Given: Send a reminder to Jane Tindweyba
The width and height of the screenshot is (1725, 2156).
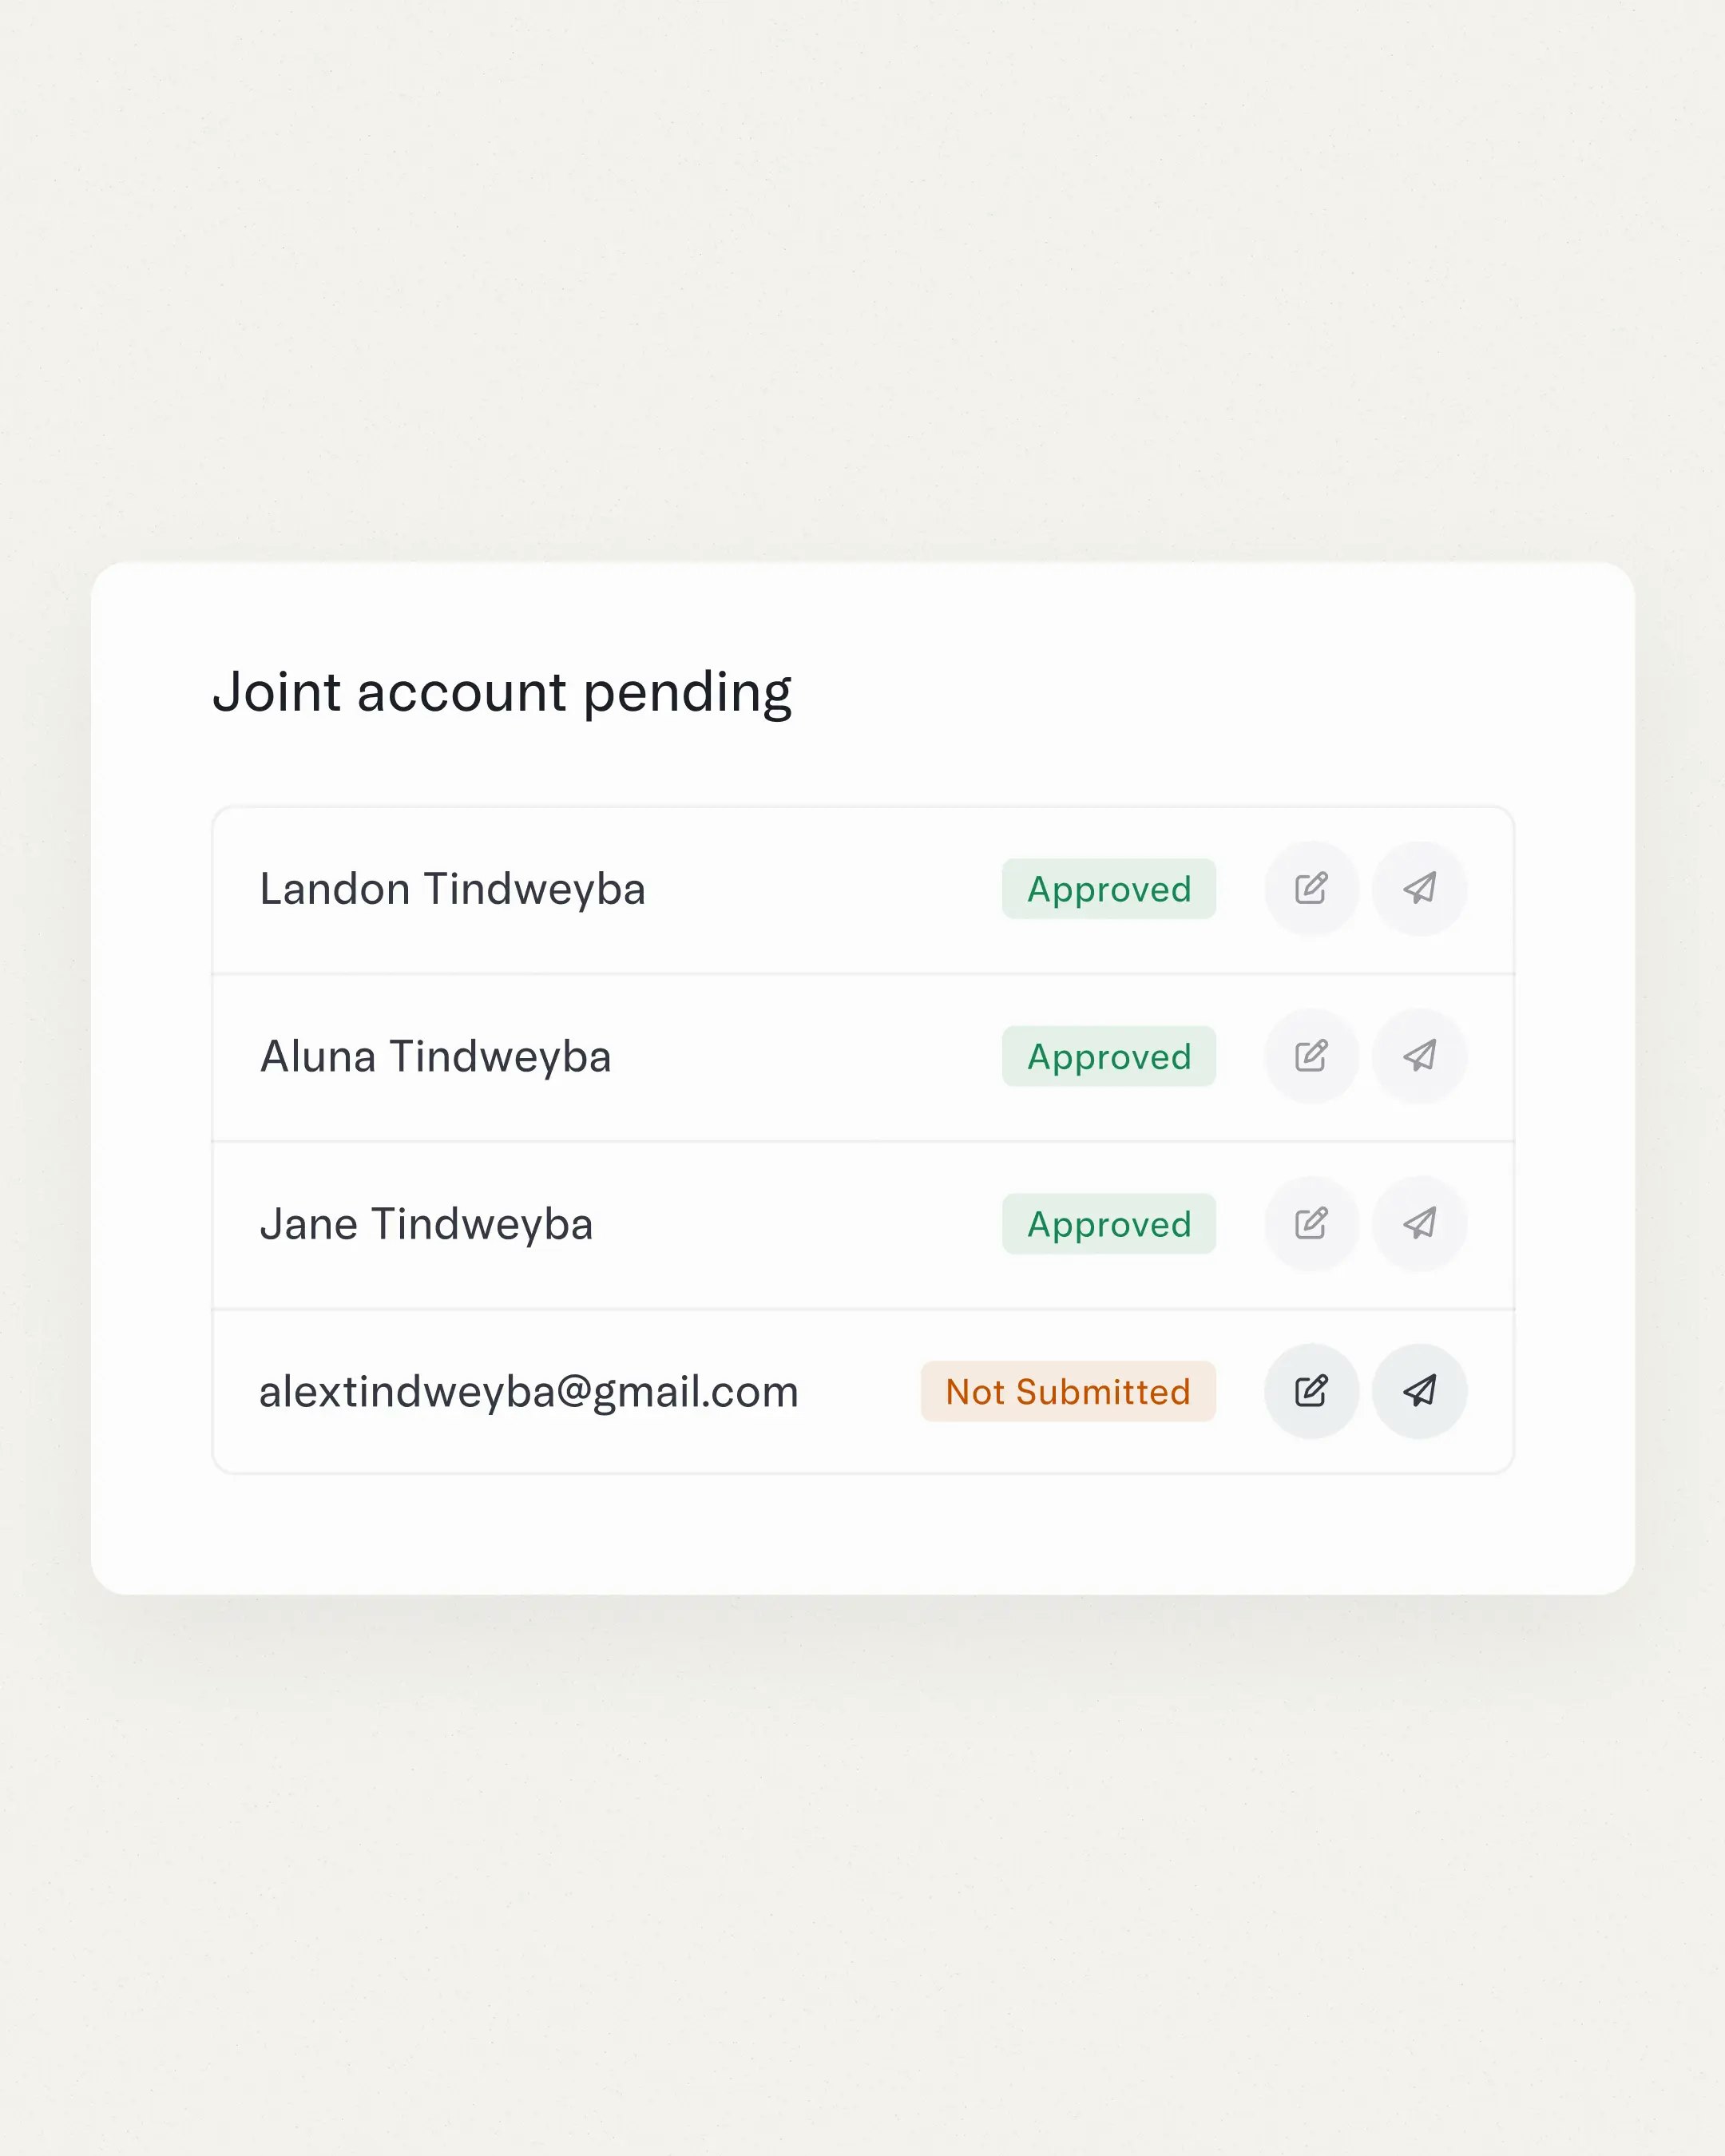Looking at the screenshot, I should click(x=1420, y=1224).
